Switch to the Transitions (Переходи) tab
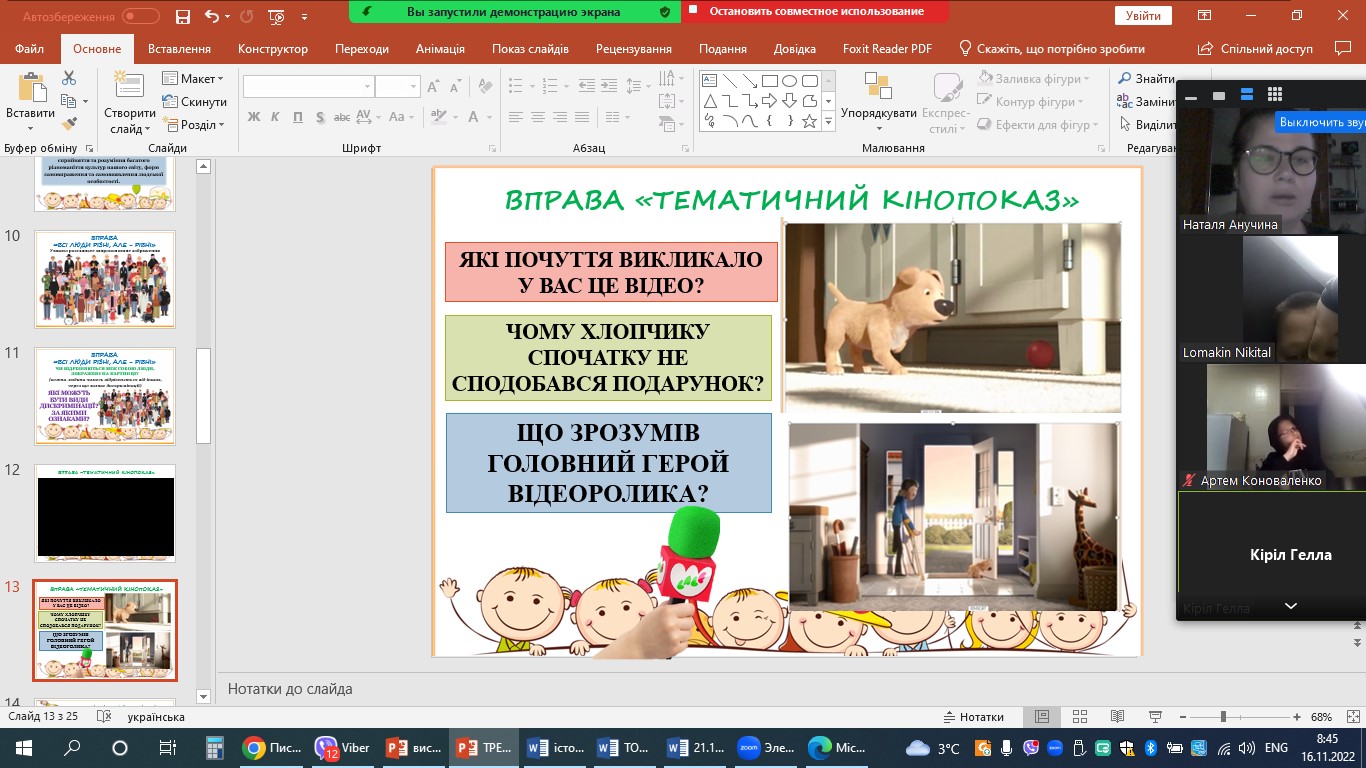The image size is (1366, 768). pos(362,49)
